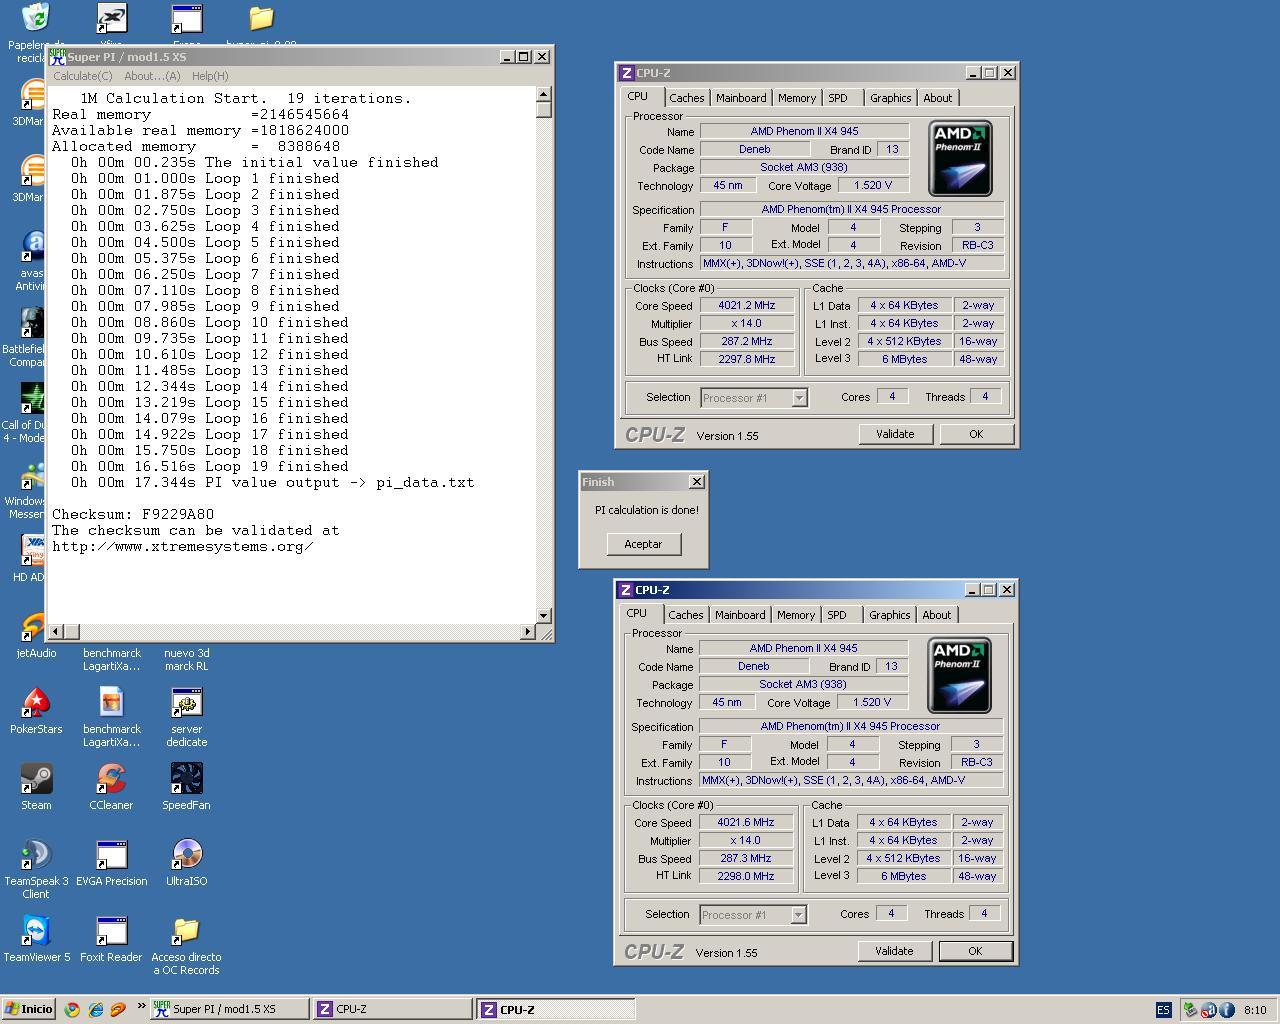The height and width of the screenshot is (1024, 1280).
Task: Open the server dedicate desktop shortcut
Action: (187, 703)
